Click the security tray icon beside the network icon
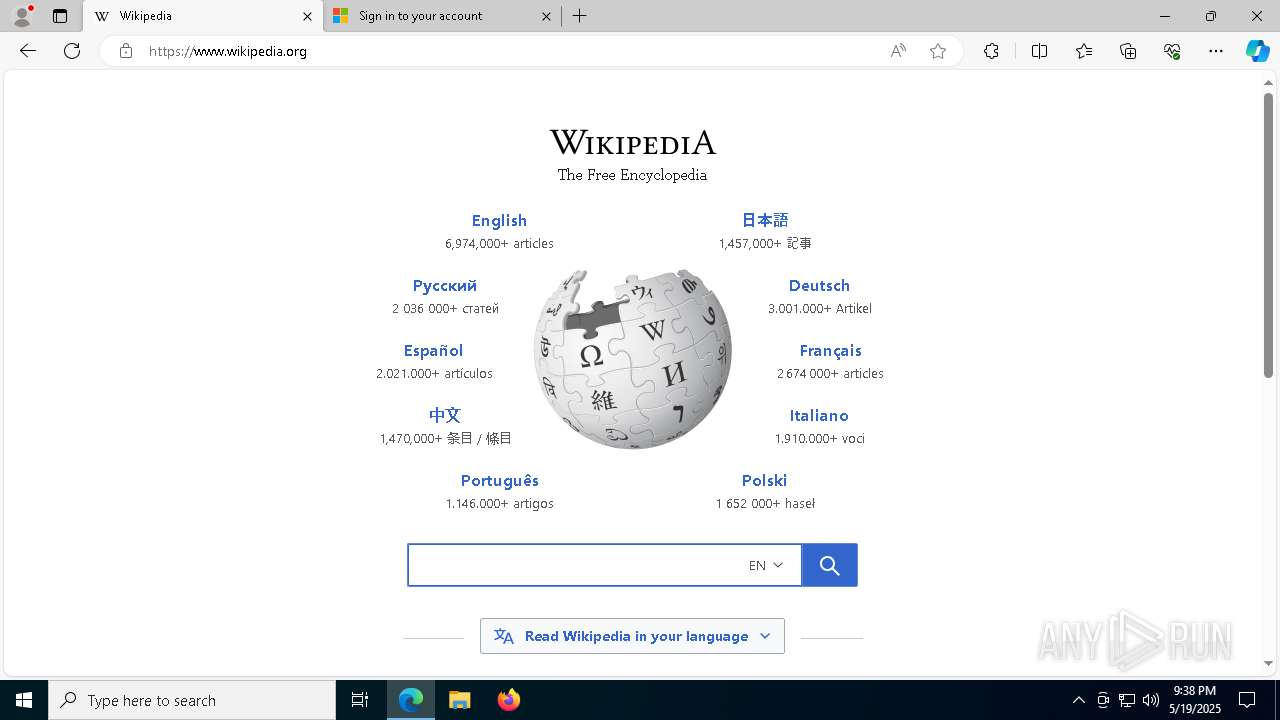1280x720 pixels. coord(1103,700)
